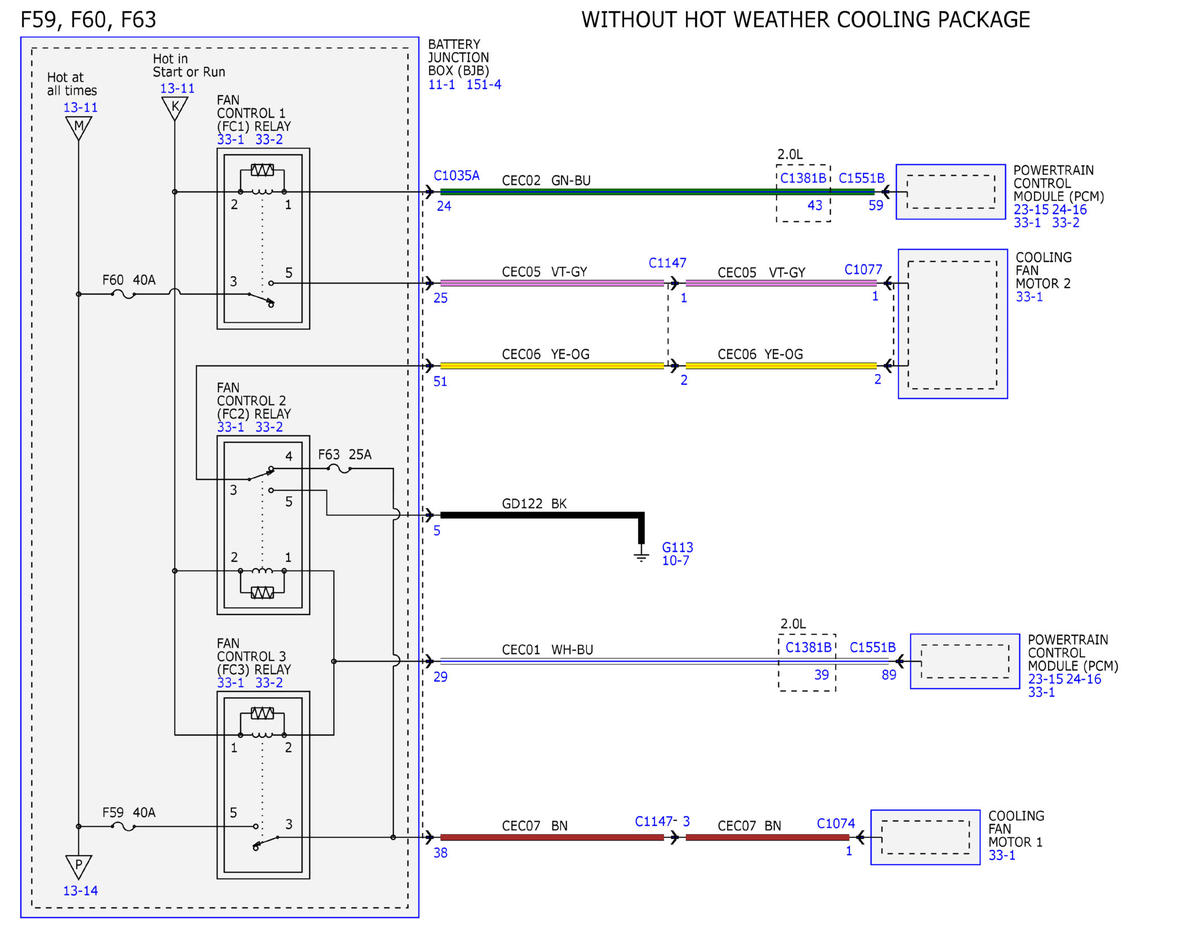1200x927 pixels.
Task: Follow the 13-14 page reference
Action: pos(79,890)
